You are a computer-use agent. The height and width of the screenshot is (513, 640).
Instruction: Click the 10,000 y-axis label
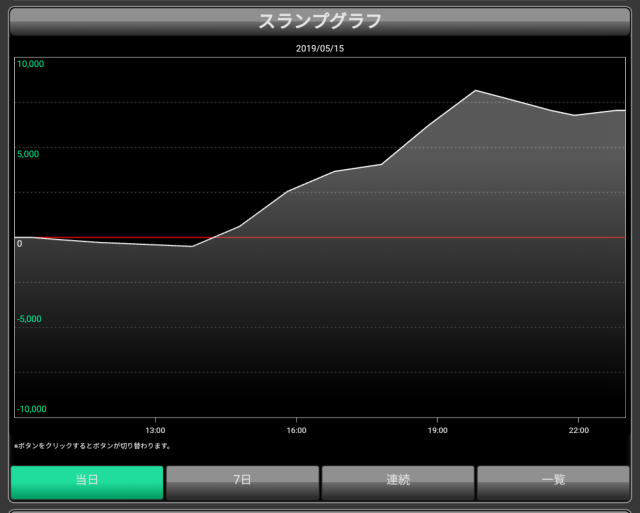tap(31, 65)
